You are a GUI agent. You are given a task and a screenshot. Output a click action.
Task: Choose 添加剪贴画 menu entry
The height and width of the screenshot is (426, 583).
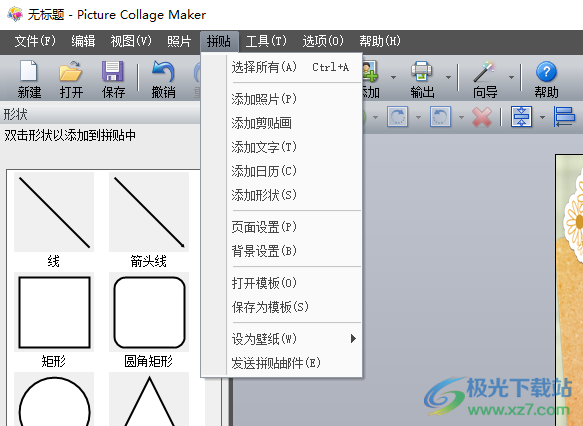click(x=294, y=123)
